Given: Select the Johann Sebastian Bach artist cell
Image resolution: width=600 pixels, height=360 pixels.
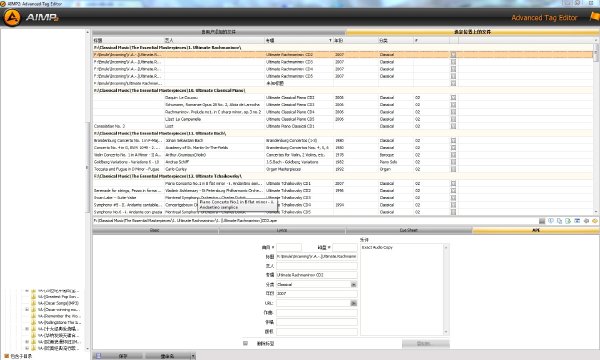Looking at the screenshot, I should (x=214, y=140).
